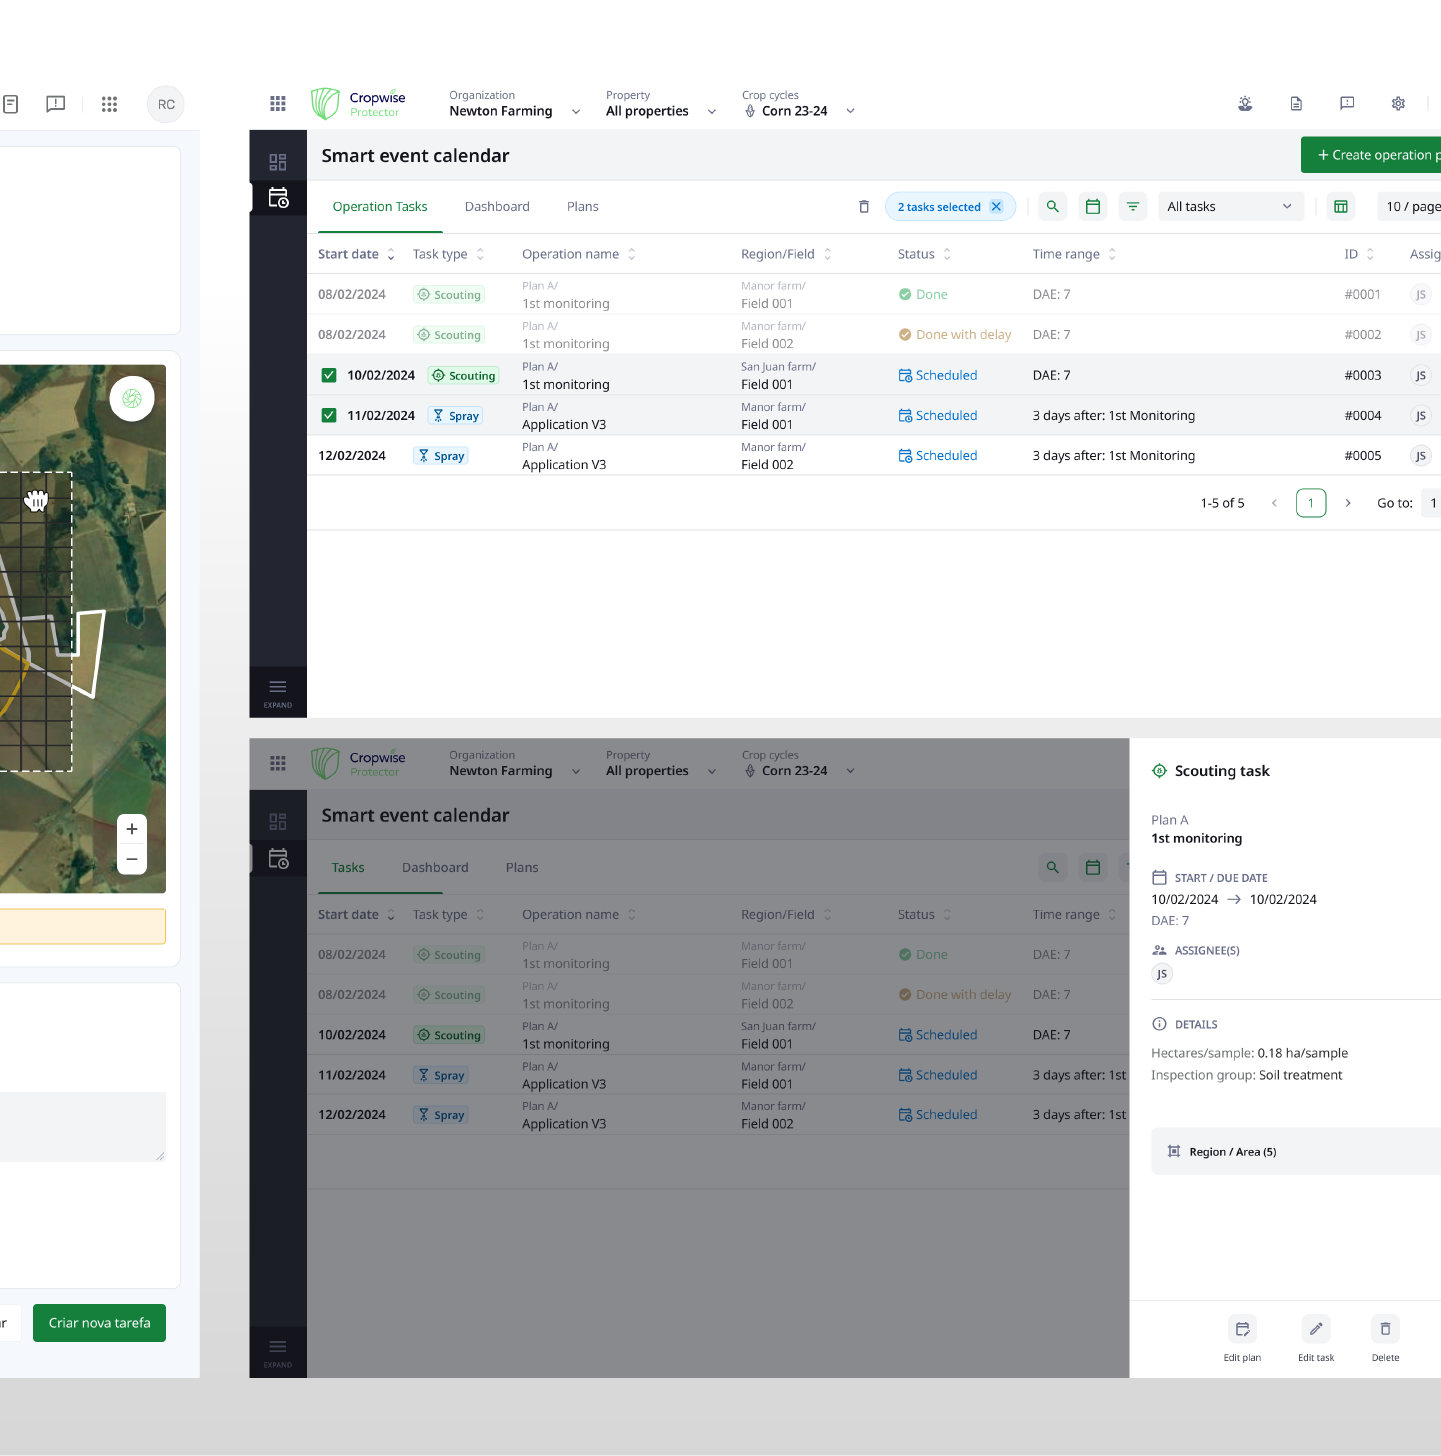This screenshot has height=1456, width=1441.
Task: Open the filter icon in top toolbar
Action: tap(1133, 207)
